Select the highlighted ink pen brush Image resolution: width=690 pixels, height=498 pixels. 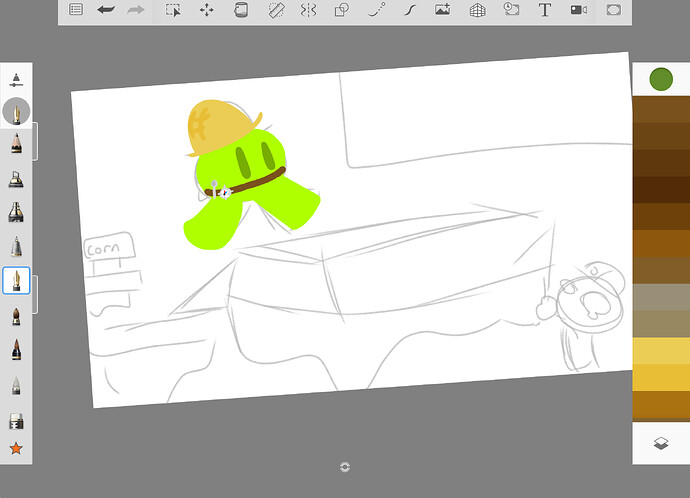pyautogui.click(x=16, y=281)
